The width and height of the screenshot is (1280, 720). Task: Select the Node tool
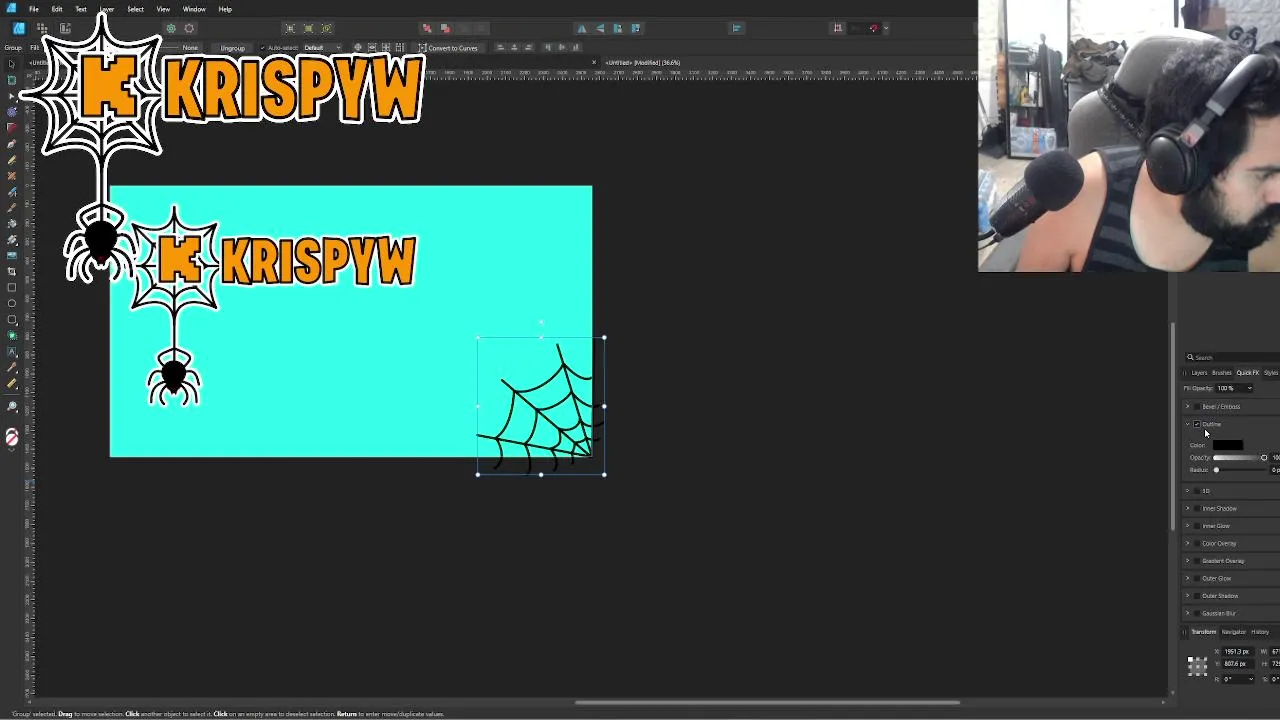[x=12, y=96]
